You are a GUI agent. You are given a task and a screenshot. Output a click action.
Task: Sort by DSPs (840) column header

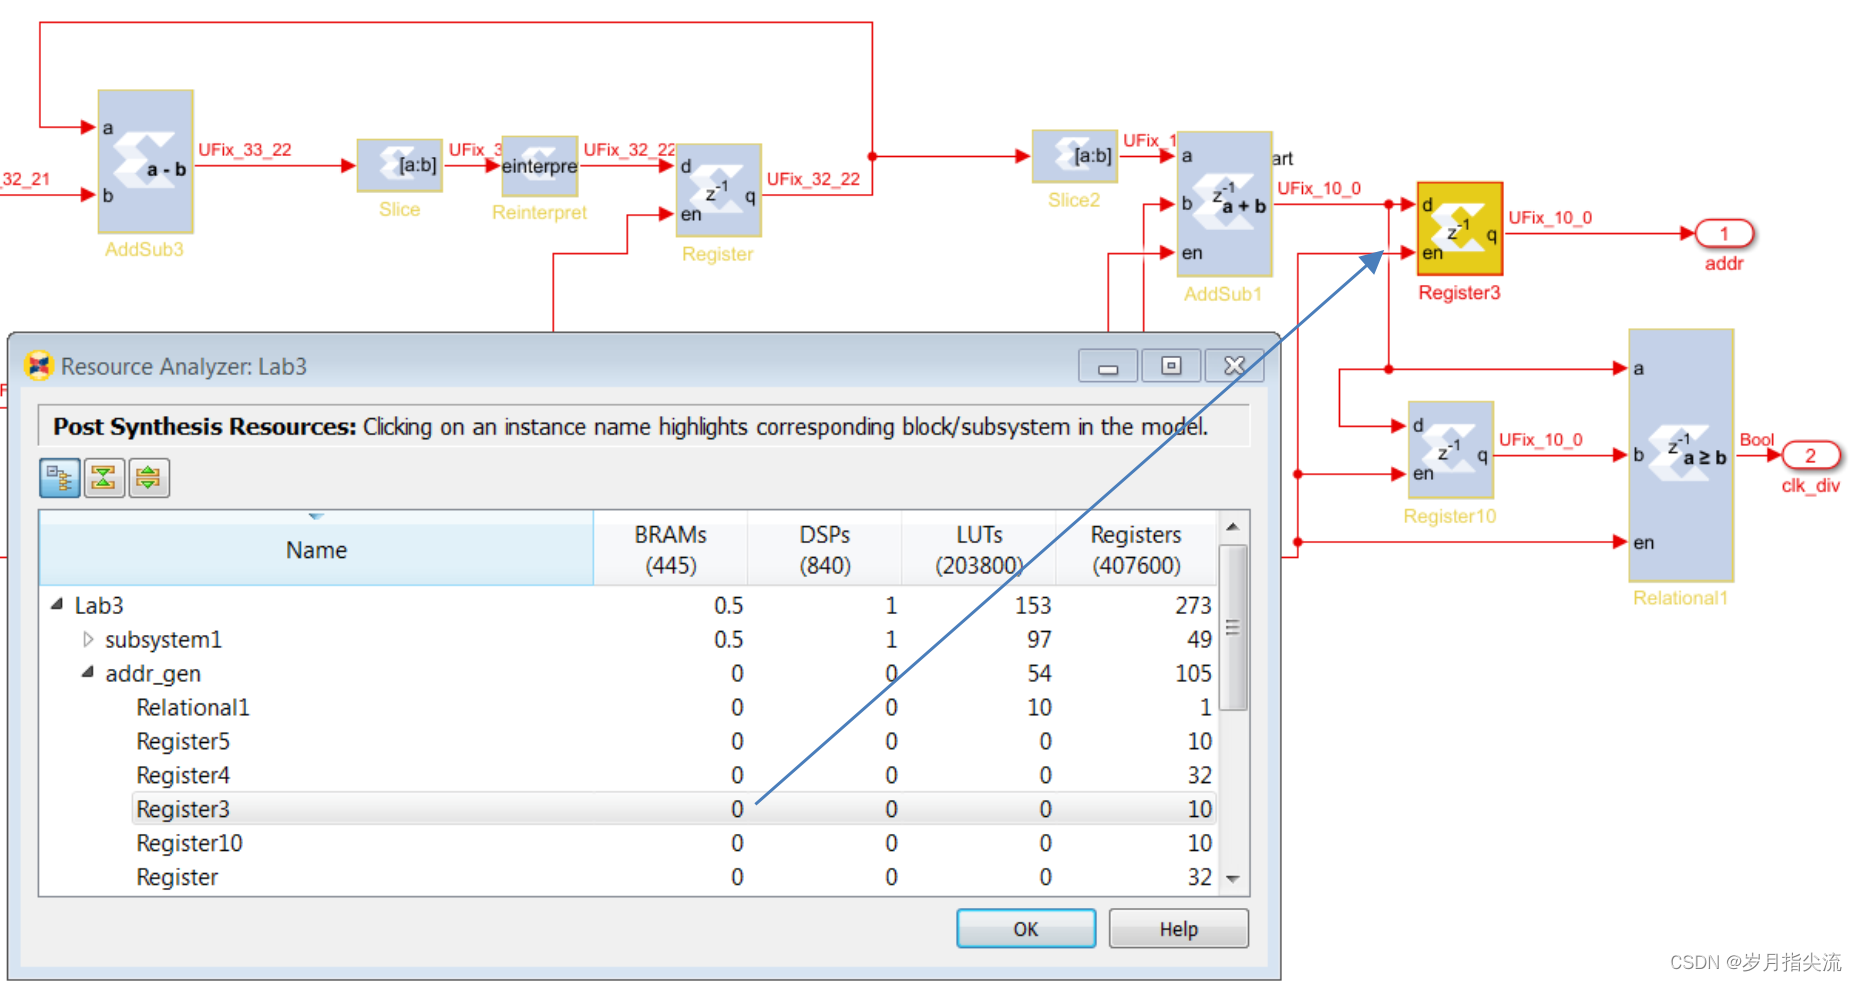pos(825,549)
